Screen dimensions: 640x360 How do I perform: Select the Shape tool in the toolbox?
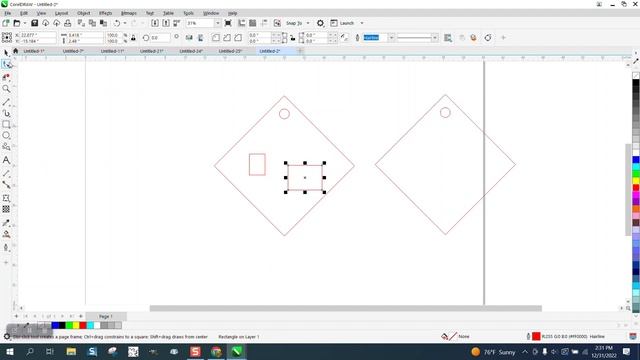(6, 64)
